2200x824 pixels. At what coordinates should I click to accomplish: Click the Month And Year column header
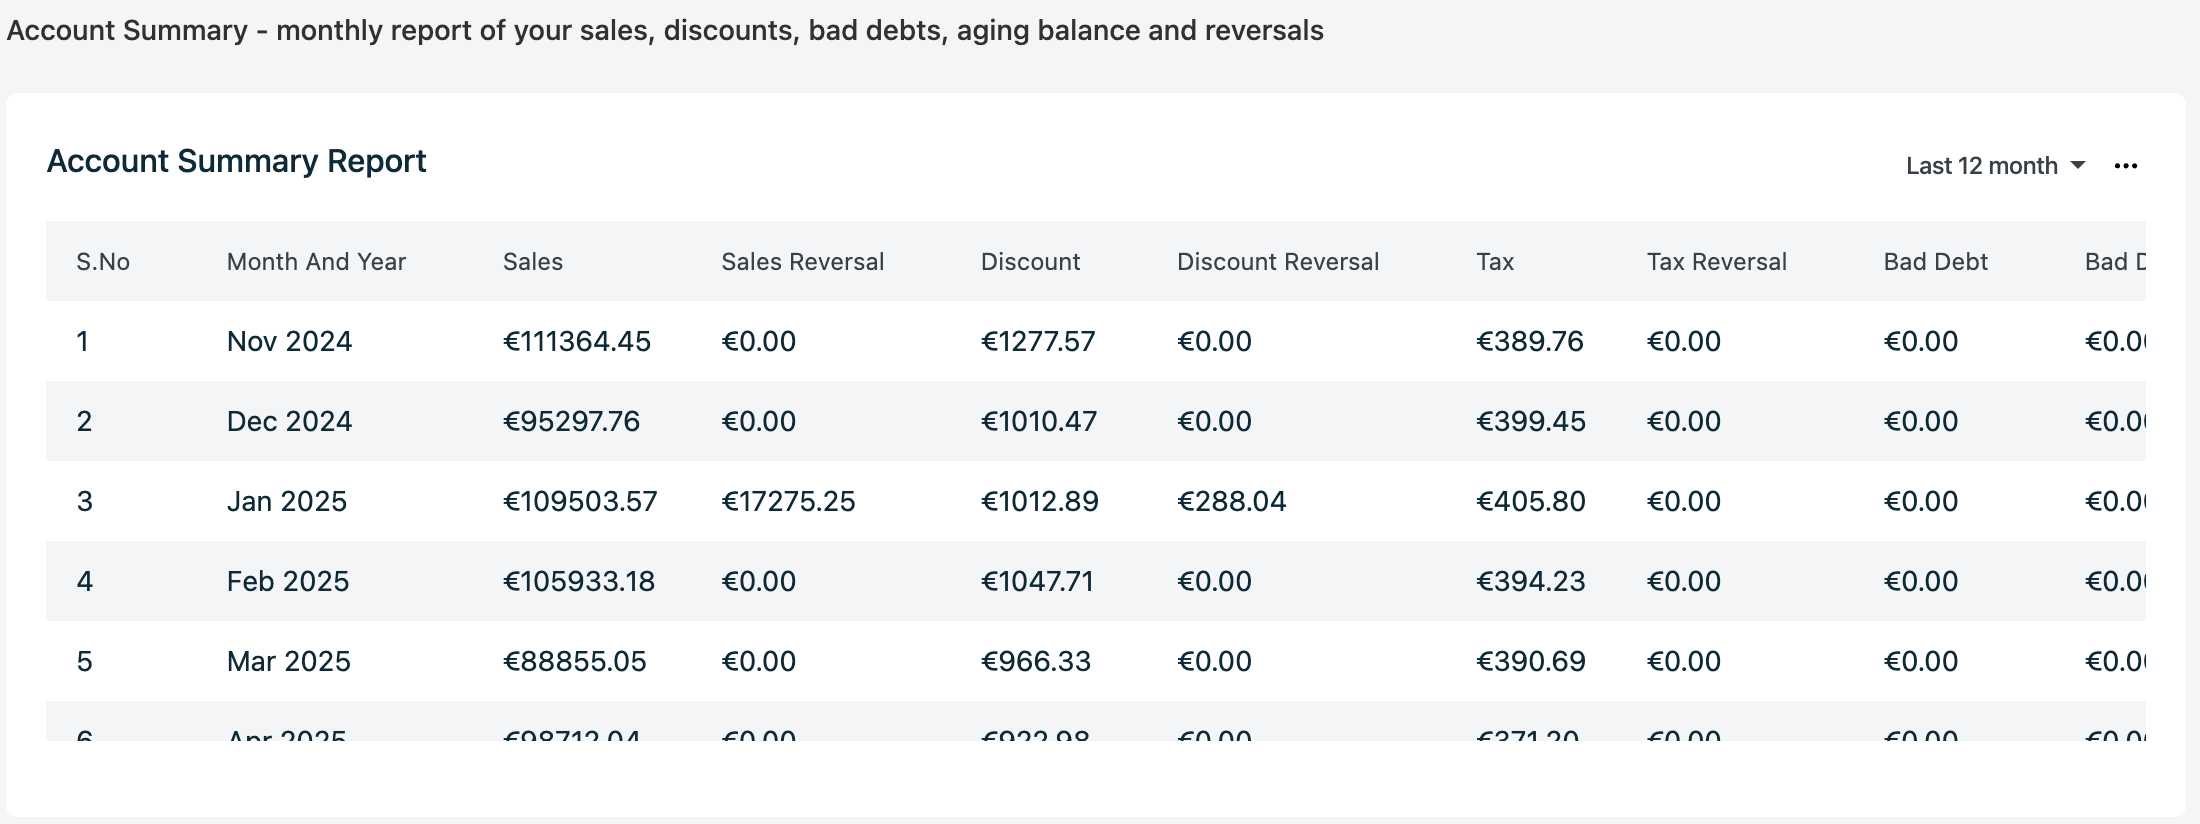coord(316,262)
